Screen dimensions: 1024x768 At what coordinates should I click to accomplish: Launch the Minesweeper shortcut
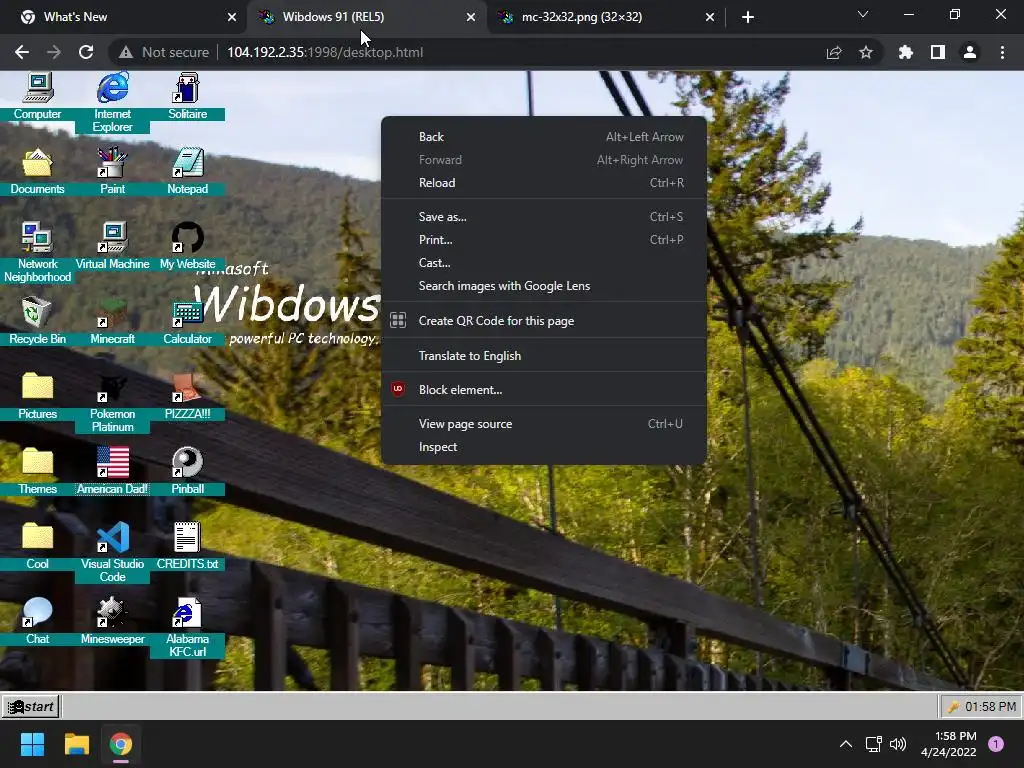(x=112, y=622)
